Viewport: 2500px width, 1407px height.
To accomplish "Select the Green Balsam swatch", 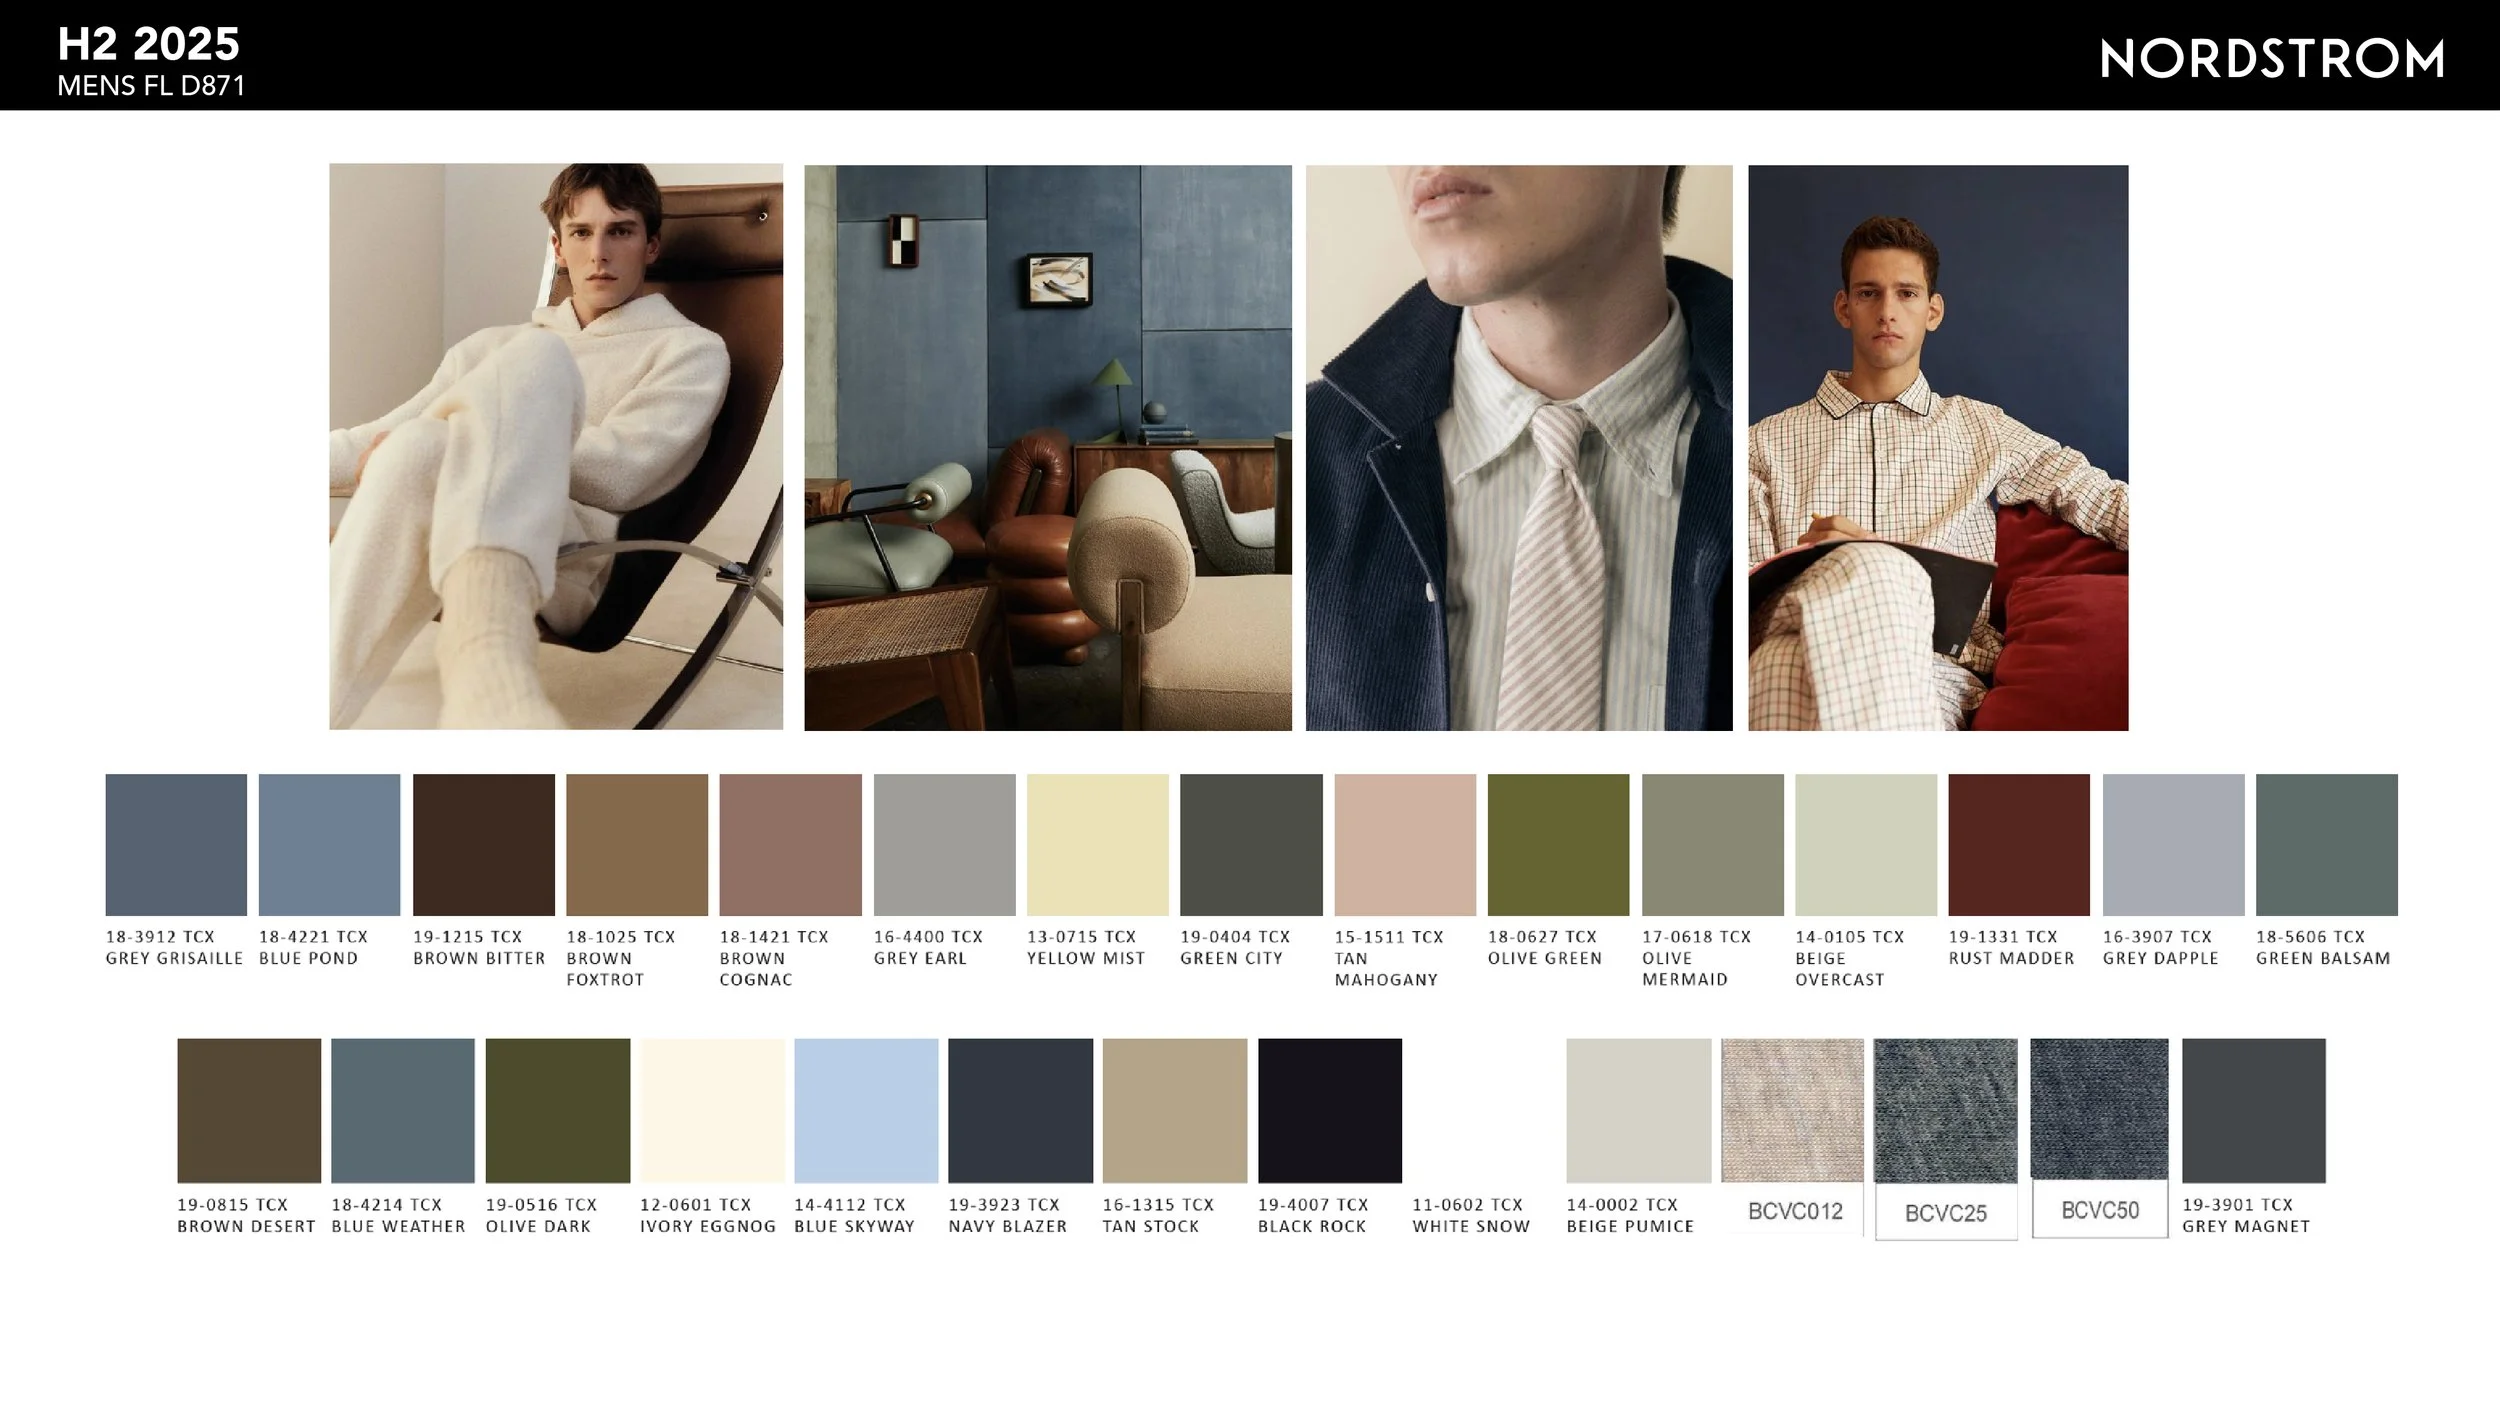I will click(2326, 844).
